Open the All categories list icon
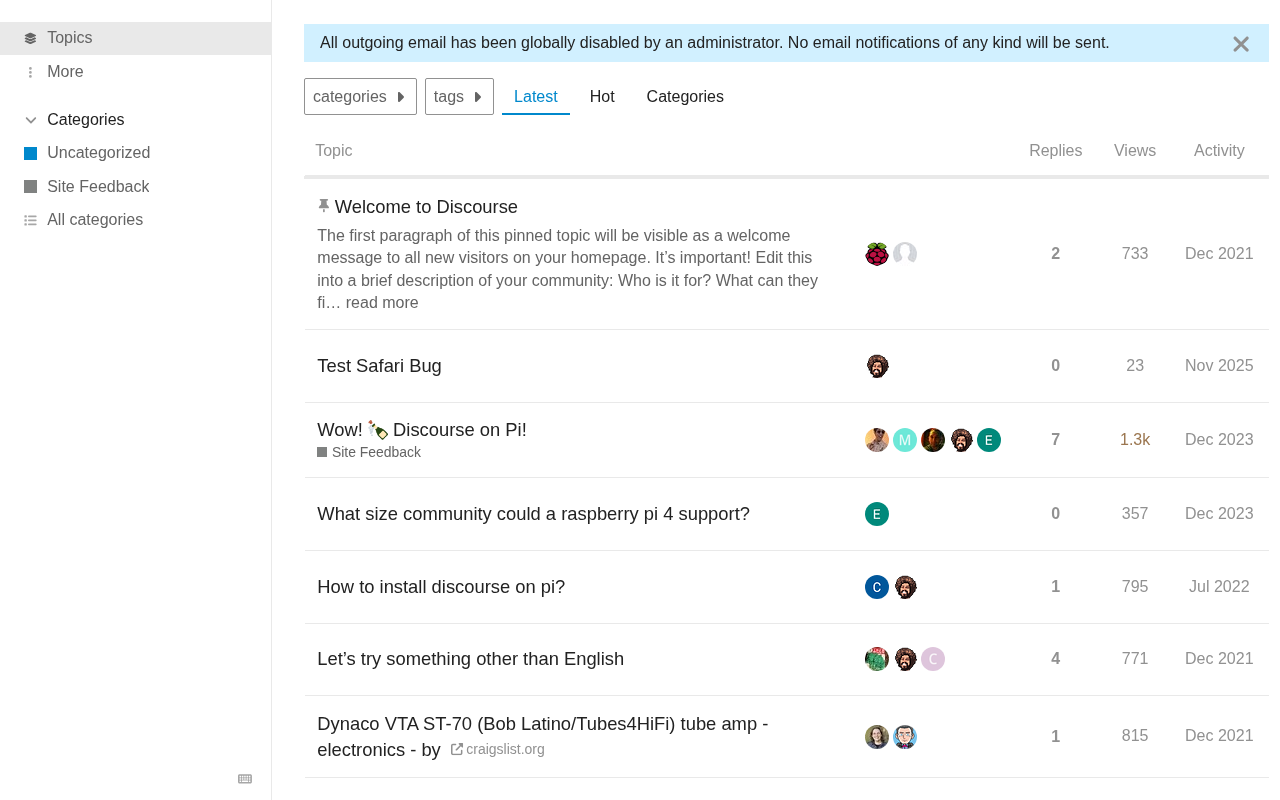Viewport: 1280px width, 800px height. point(30,220)
